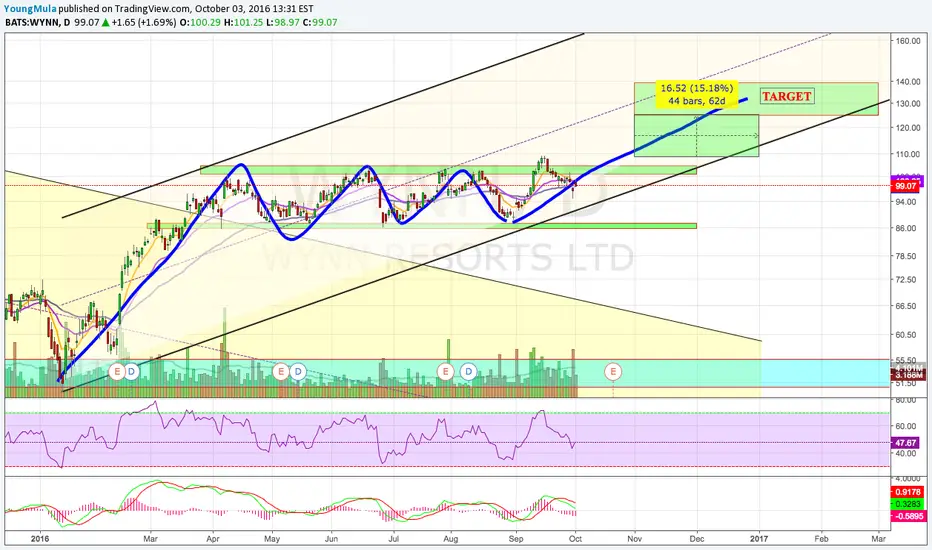Click the 78.50 price axis label

tap(907, 256)
